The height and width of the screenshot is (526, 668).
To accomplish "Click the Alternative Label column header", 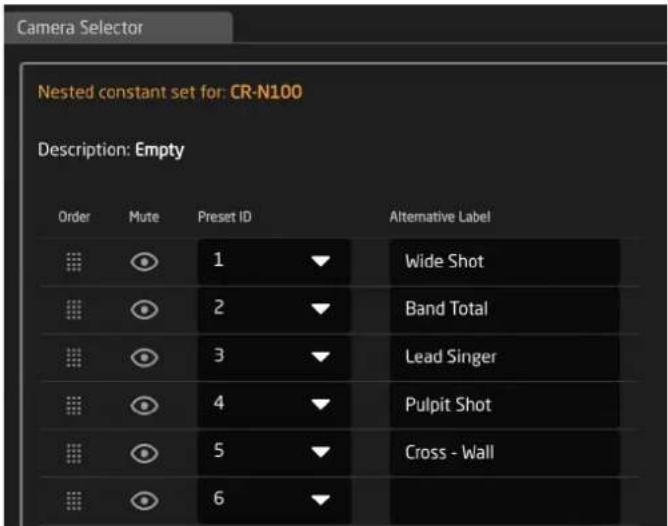I will click(x=440, y=217).
